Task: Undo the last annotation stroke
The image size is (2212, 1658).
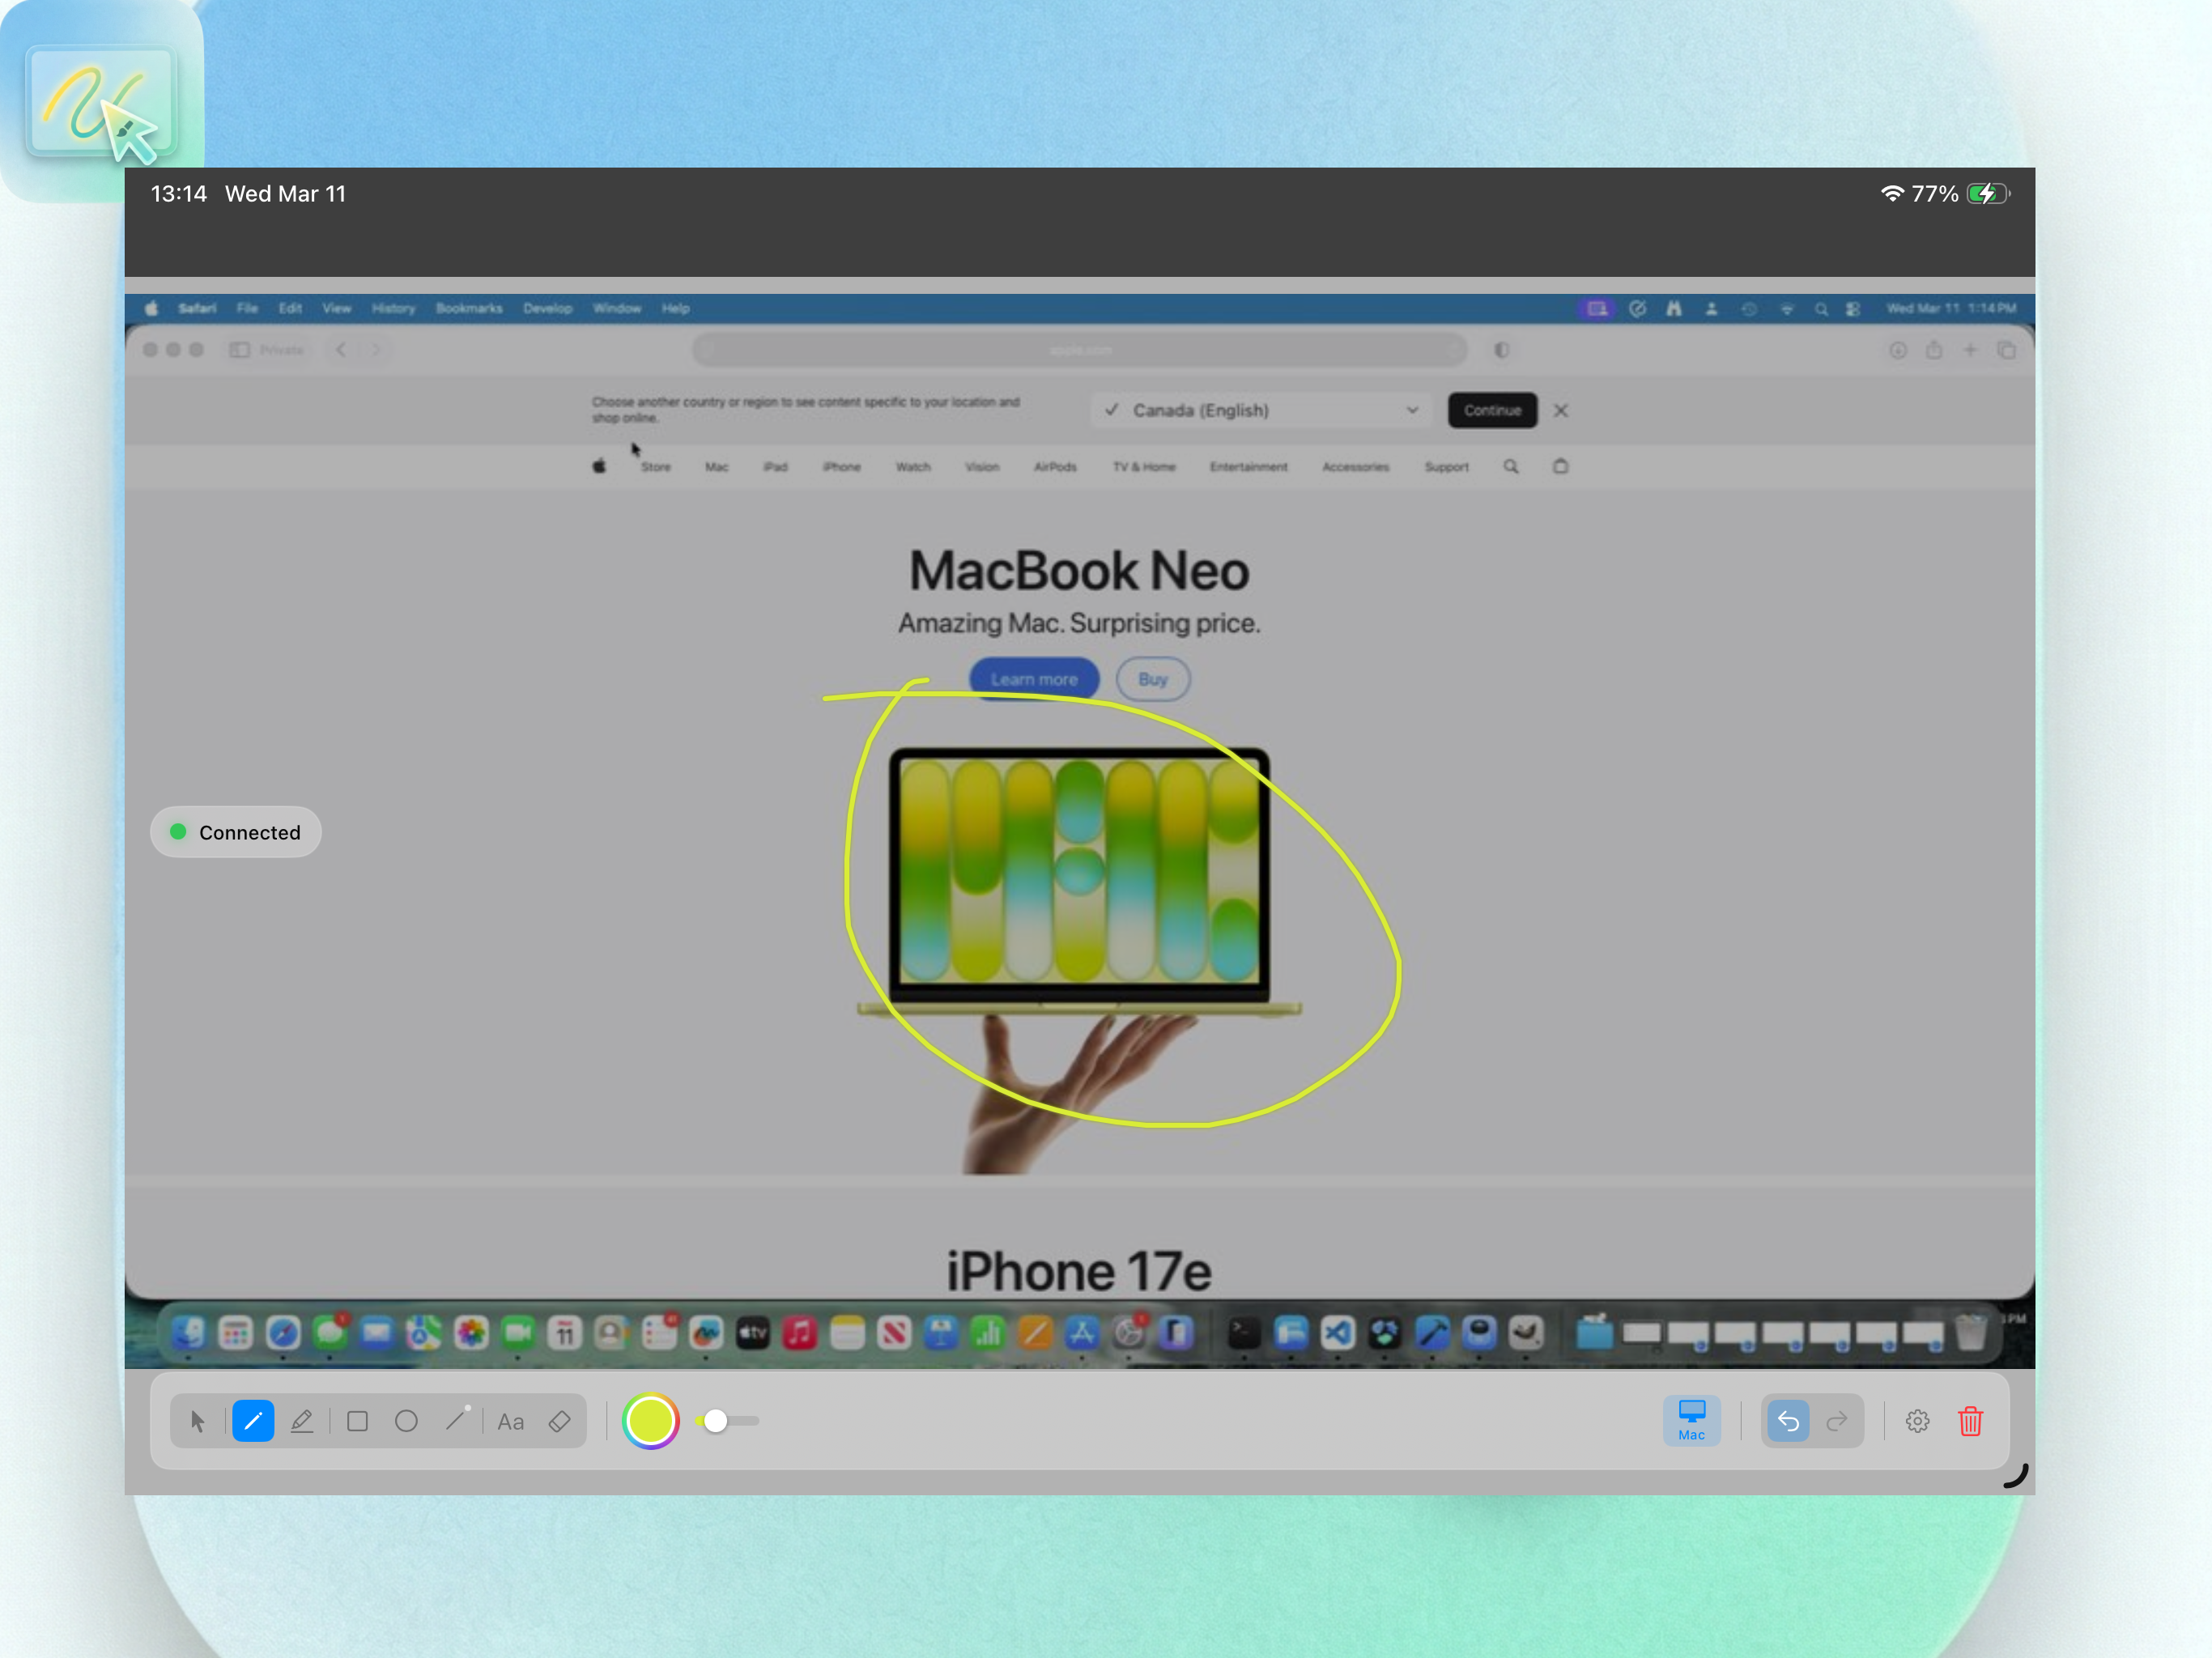Action: pos(1788,1421)
